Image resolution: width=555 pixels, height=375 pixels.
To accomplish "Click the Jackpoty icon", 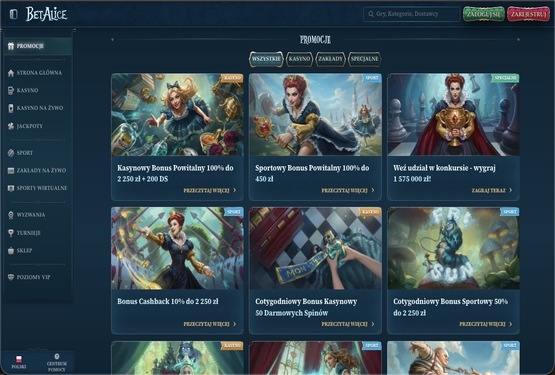I will 11,126.
